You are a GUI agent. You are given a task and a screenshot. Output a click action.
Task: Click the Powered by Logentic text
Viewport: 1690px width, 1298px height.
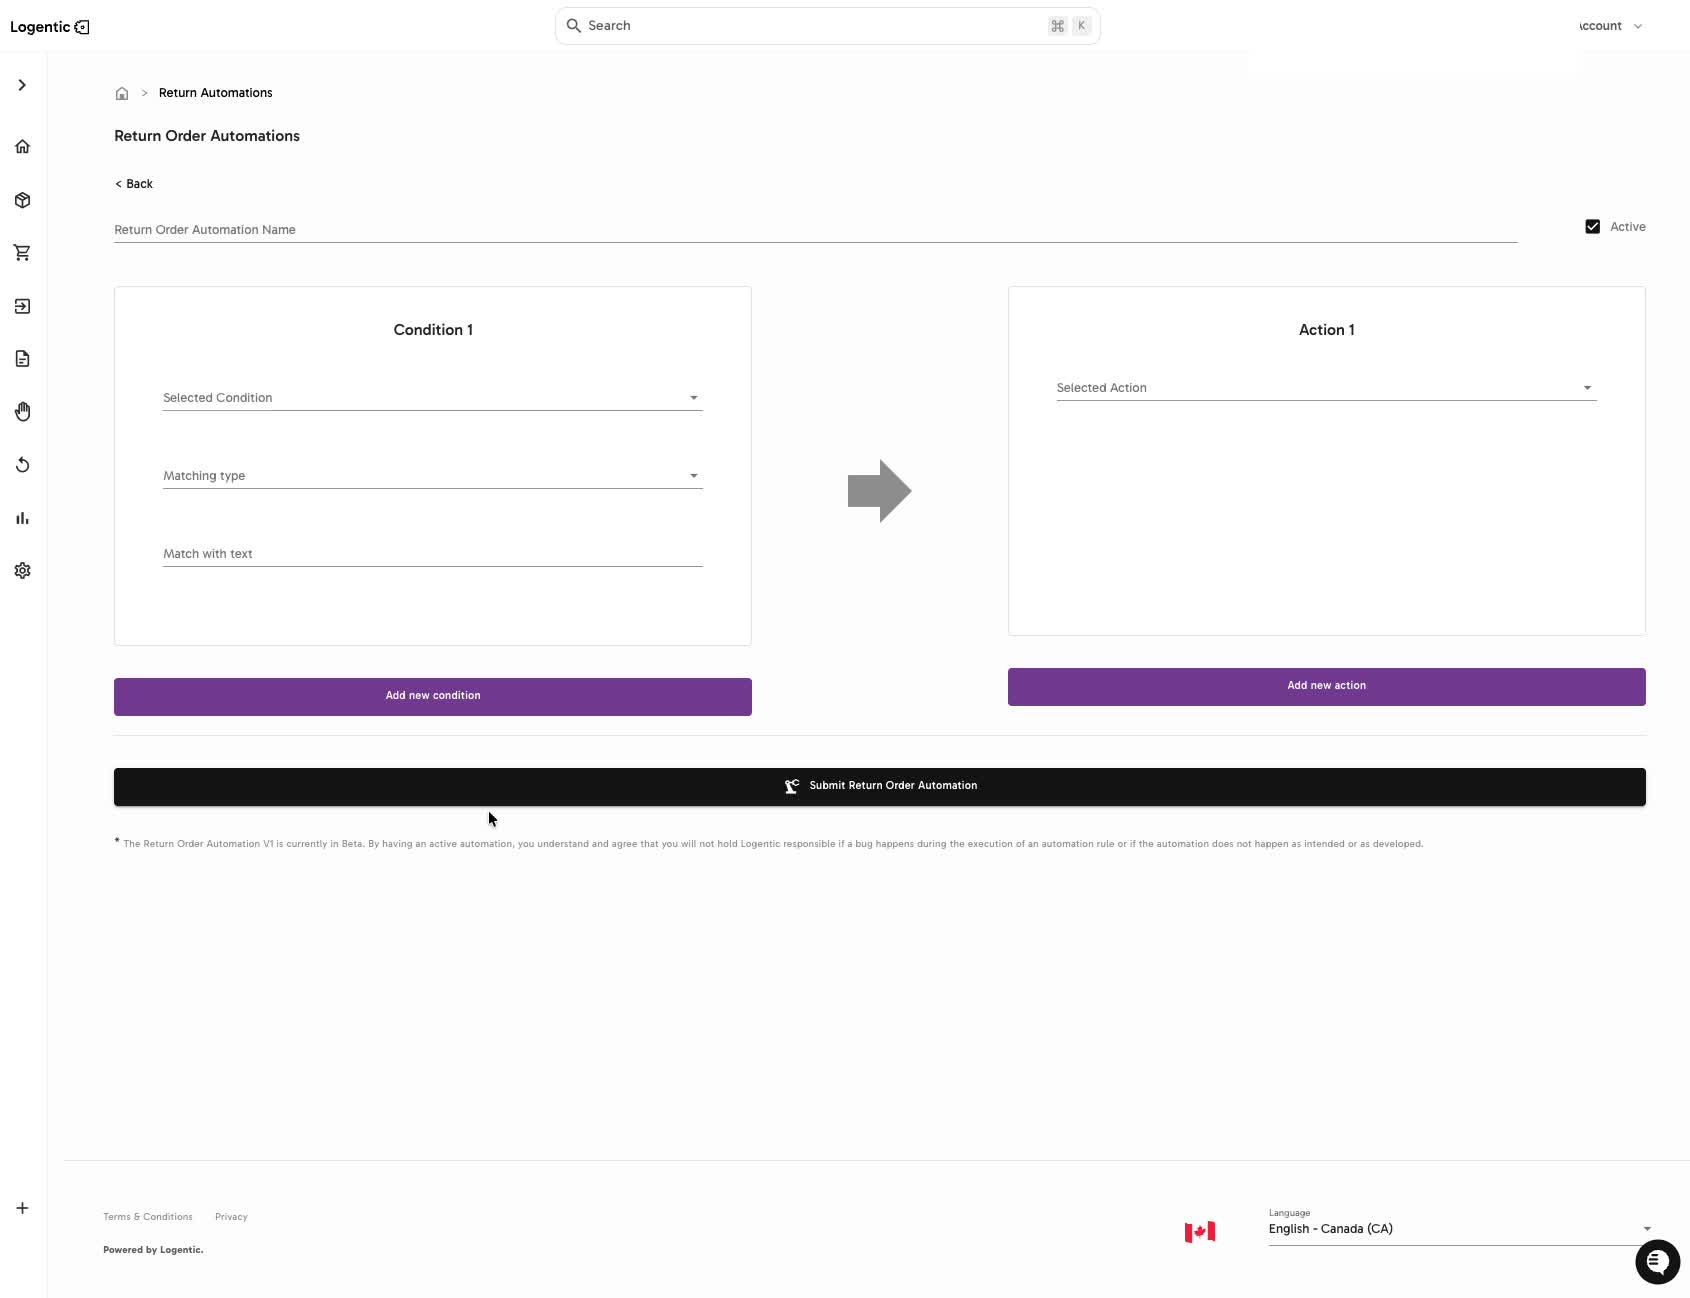coord(153,1250)
